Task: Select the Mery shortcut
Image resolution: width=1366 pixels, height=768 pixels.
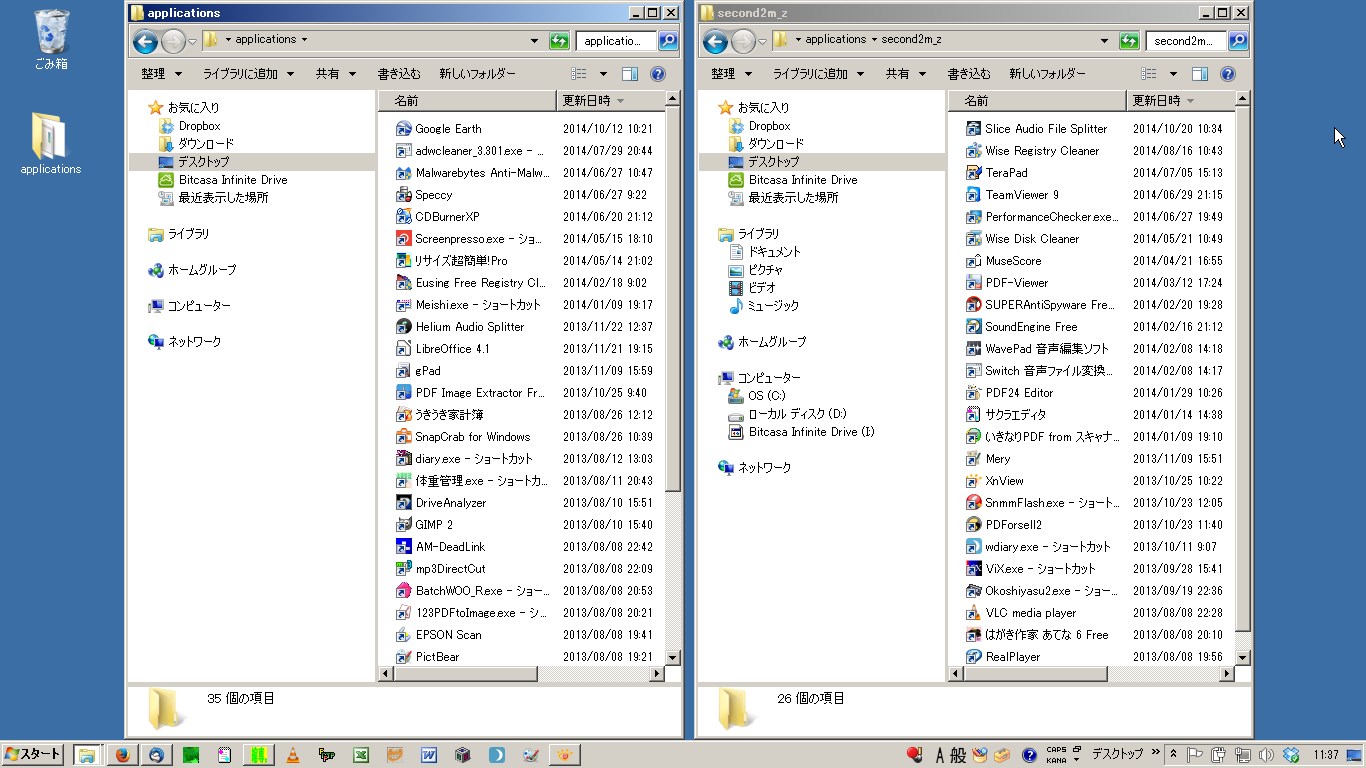Action: coord(989,459)
